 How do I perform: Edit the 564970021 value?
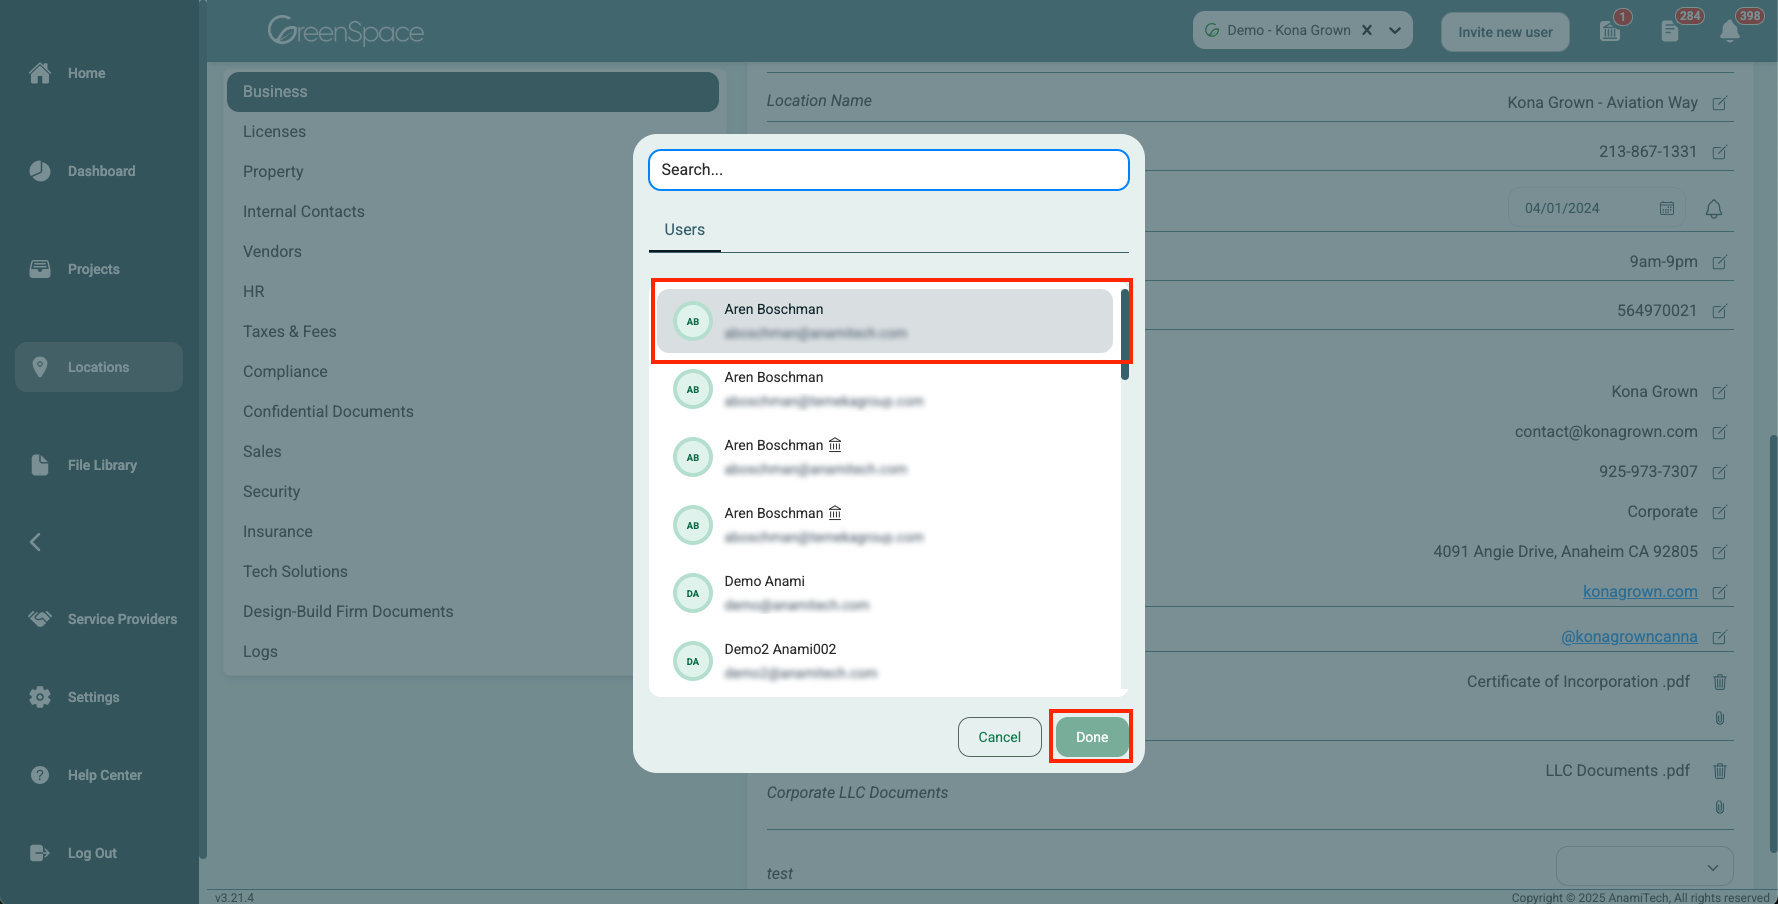[x=1720, y=311]
